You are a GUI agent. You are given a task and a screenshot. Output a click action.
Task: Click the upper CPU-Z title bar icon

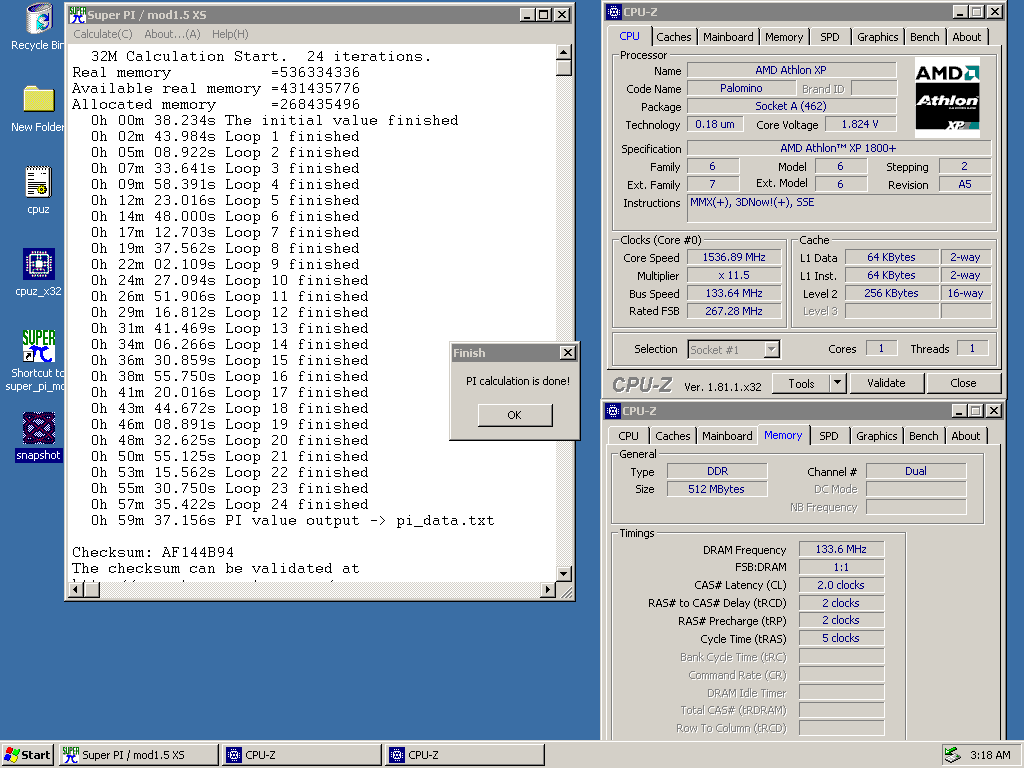(x=613, y=12)
